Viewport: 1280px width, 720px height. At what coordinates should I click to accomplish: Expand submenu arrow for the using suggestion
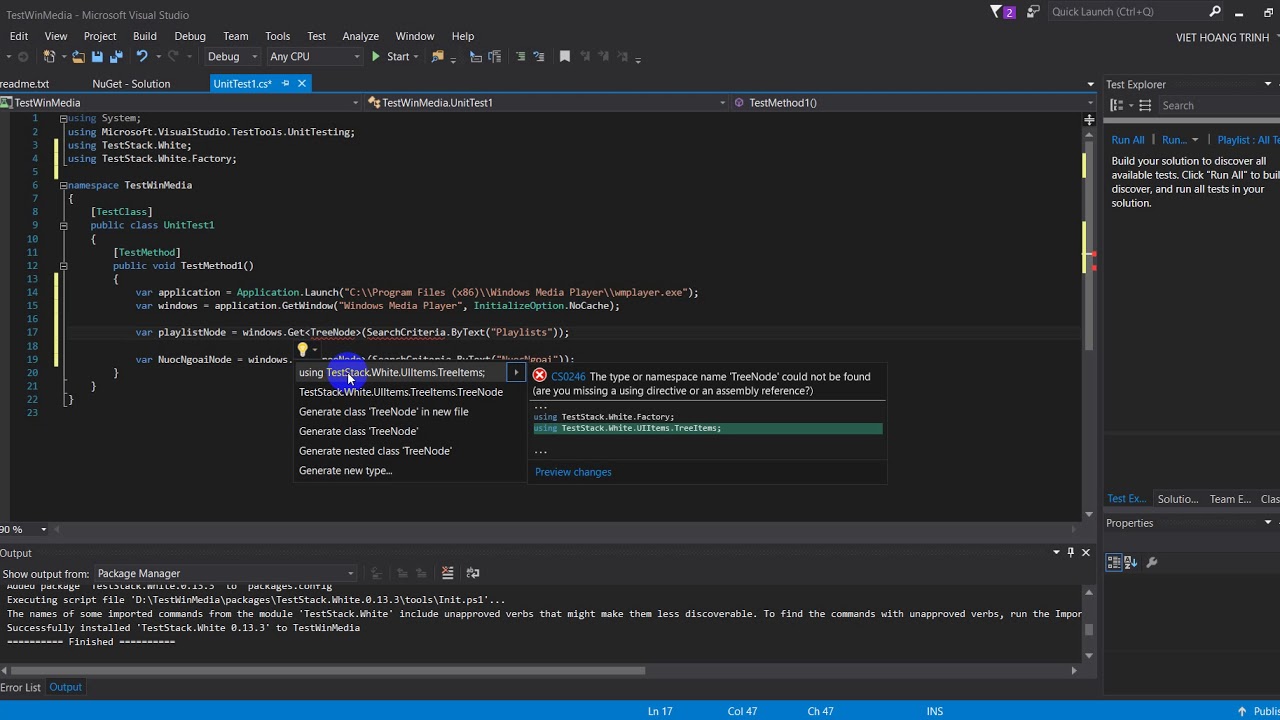516,372
